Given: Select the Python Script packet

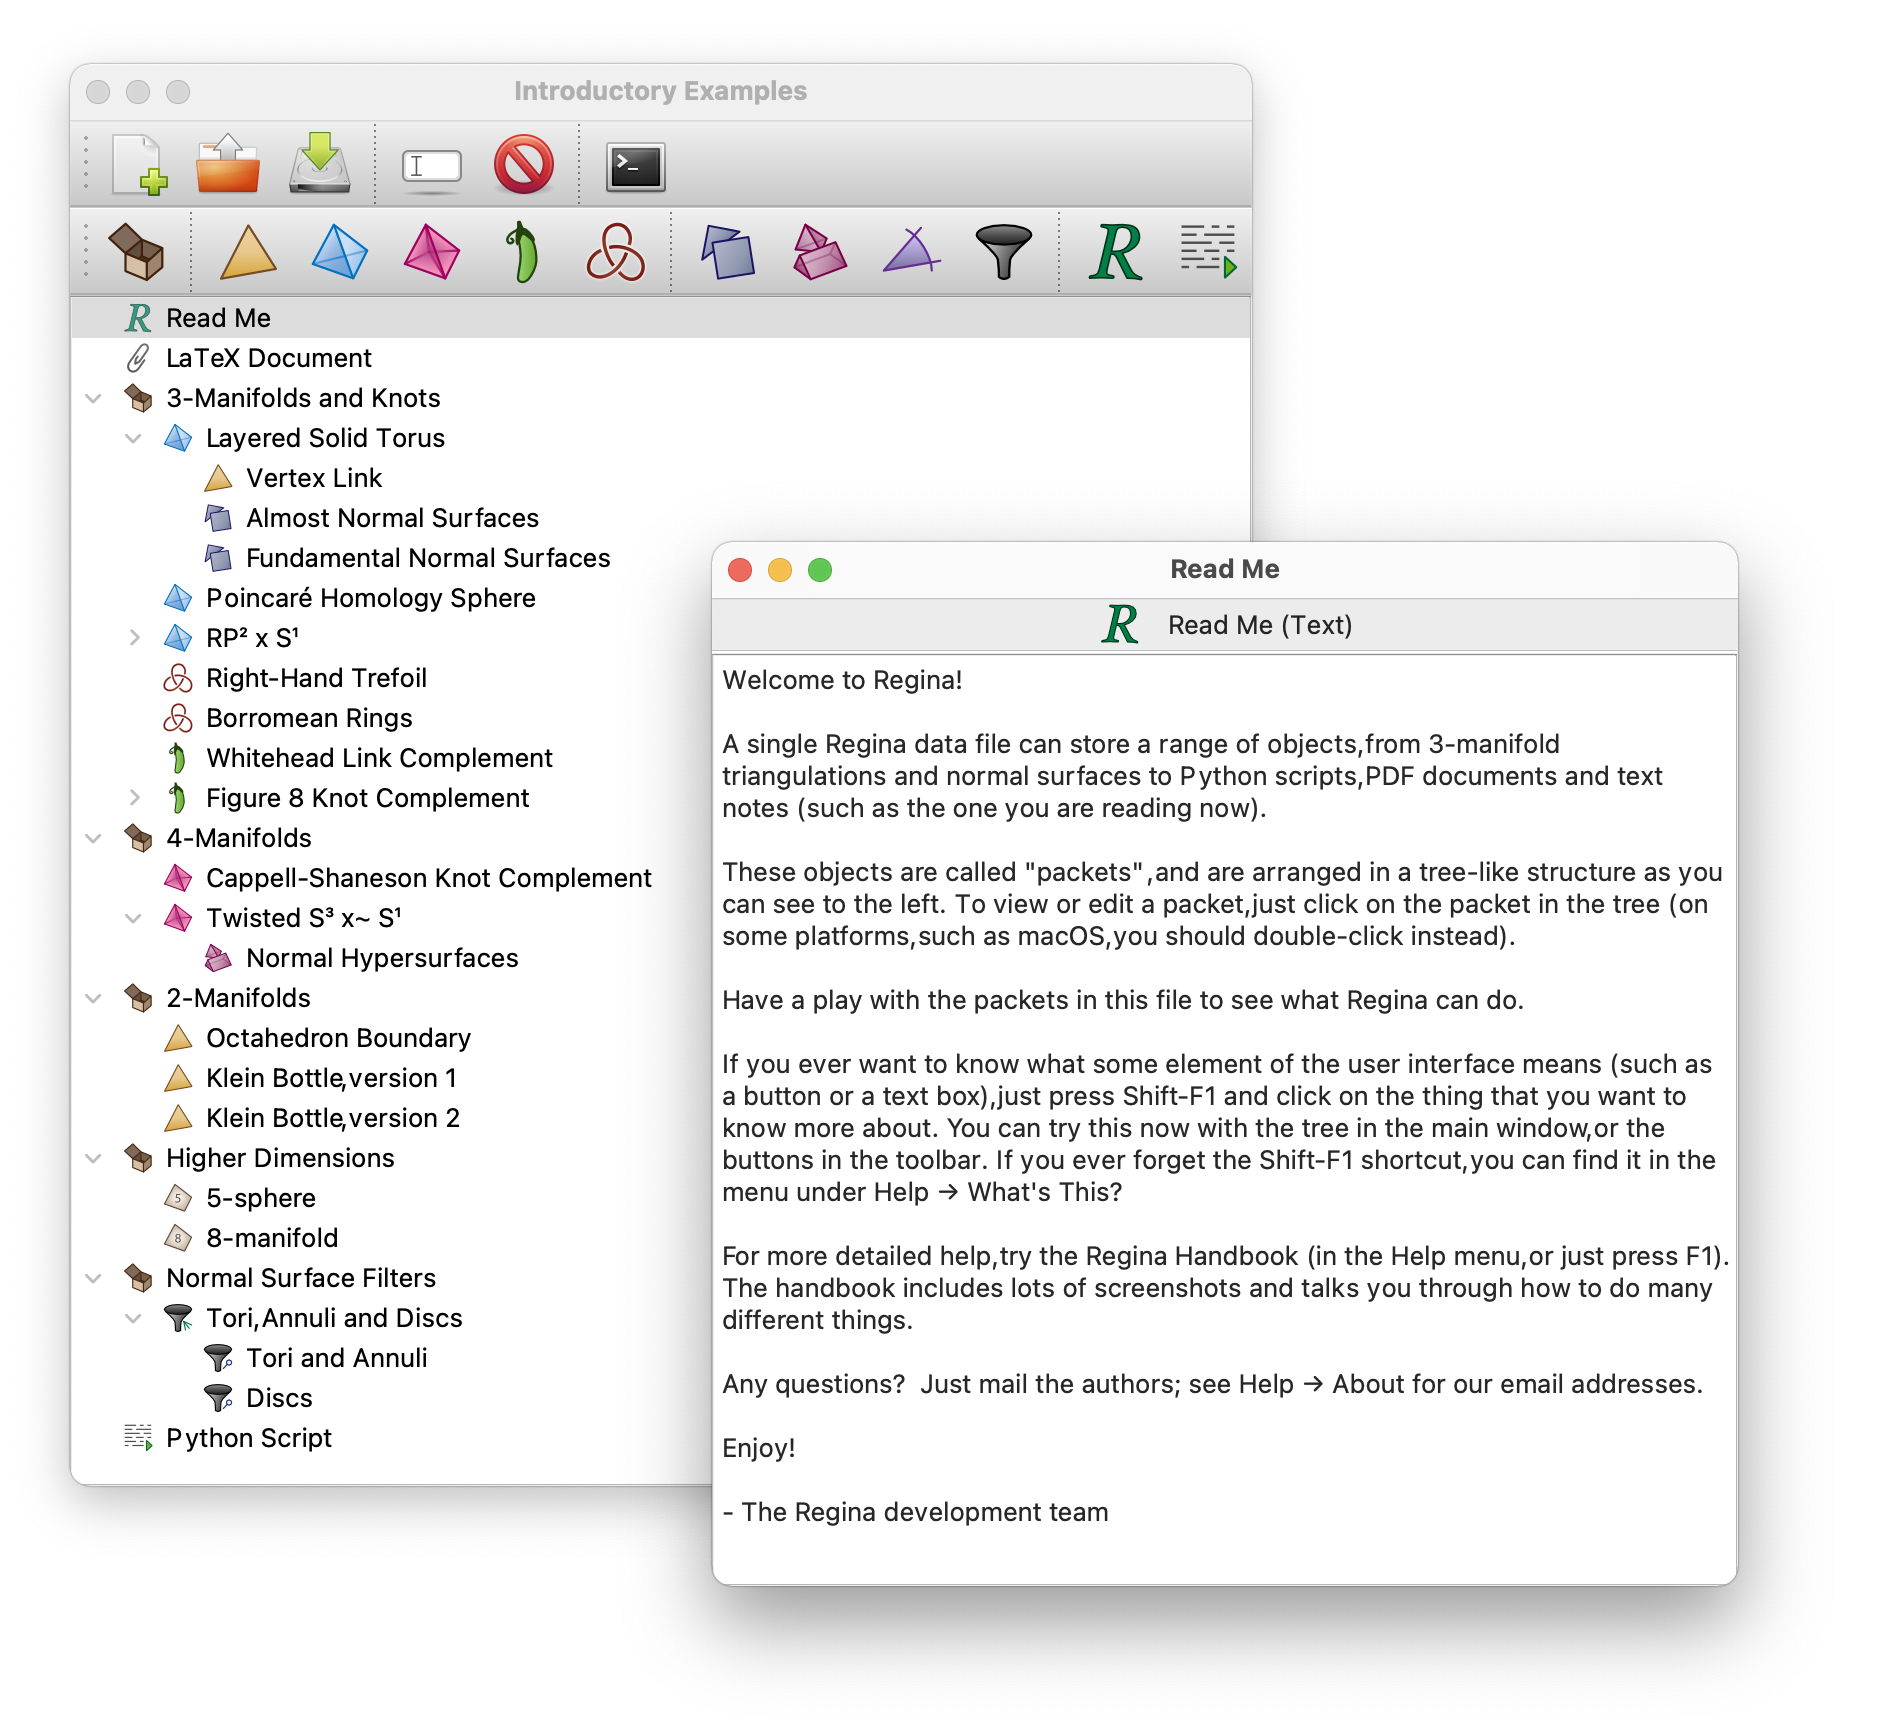Looking at the screenshot, I should click(248, 1438).
